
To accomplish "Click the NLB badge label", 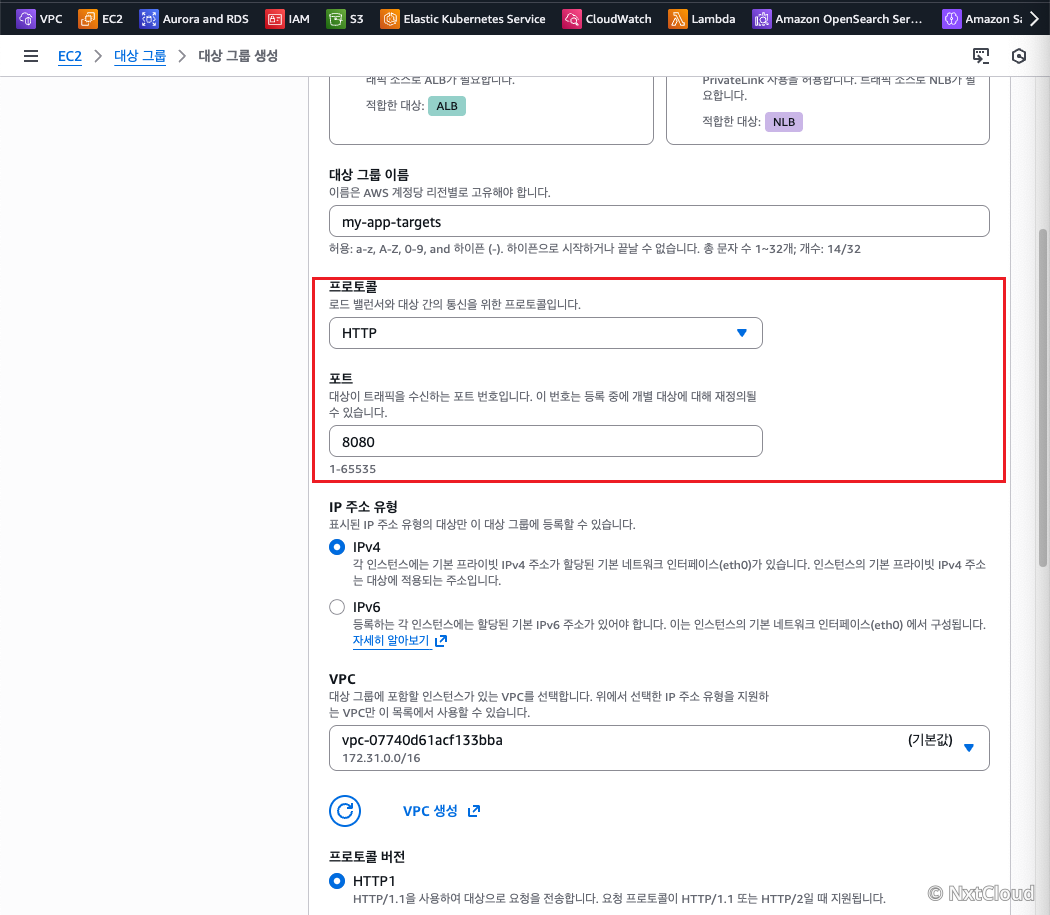I will point(783,122).
